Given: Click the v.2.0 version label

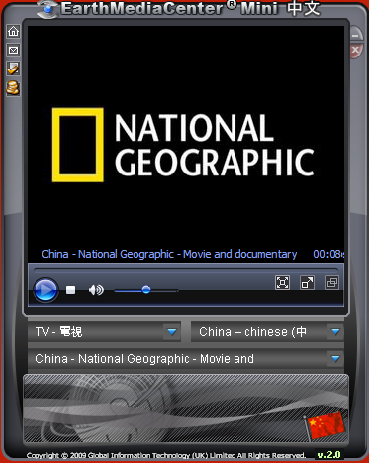Looking at the screenshot, I should tap(329, 455).
